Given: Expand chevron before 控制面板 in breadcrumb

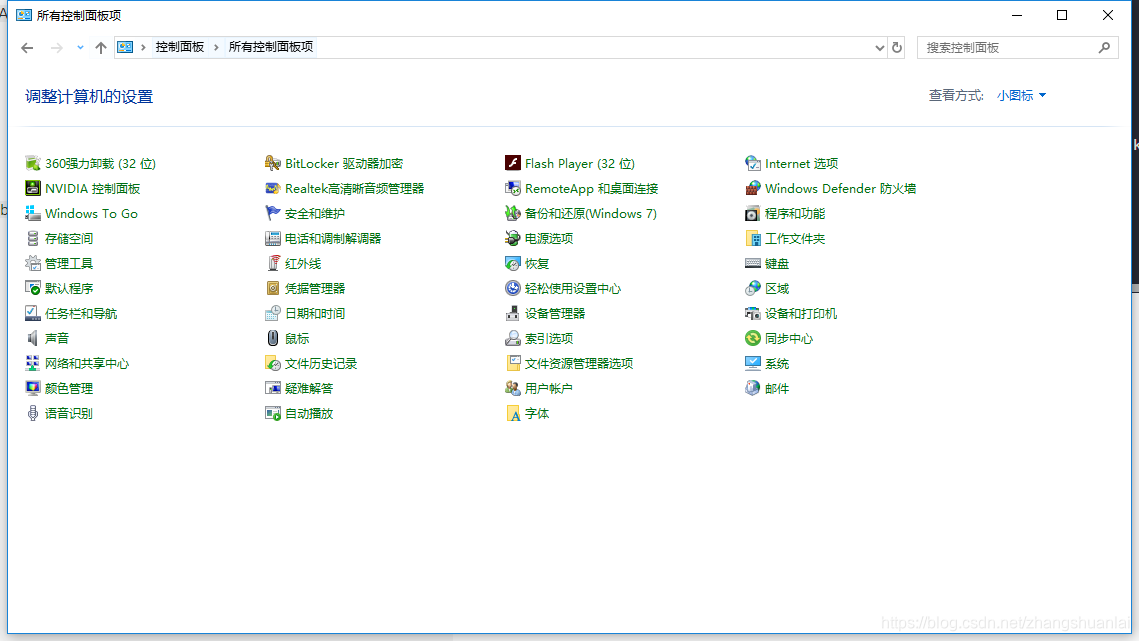Looking at the screenshot, I should click(143, 47).
